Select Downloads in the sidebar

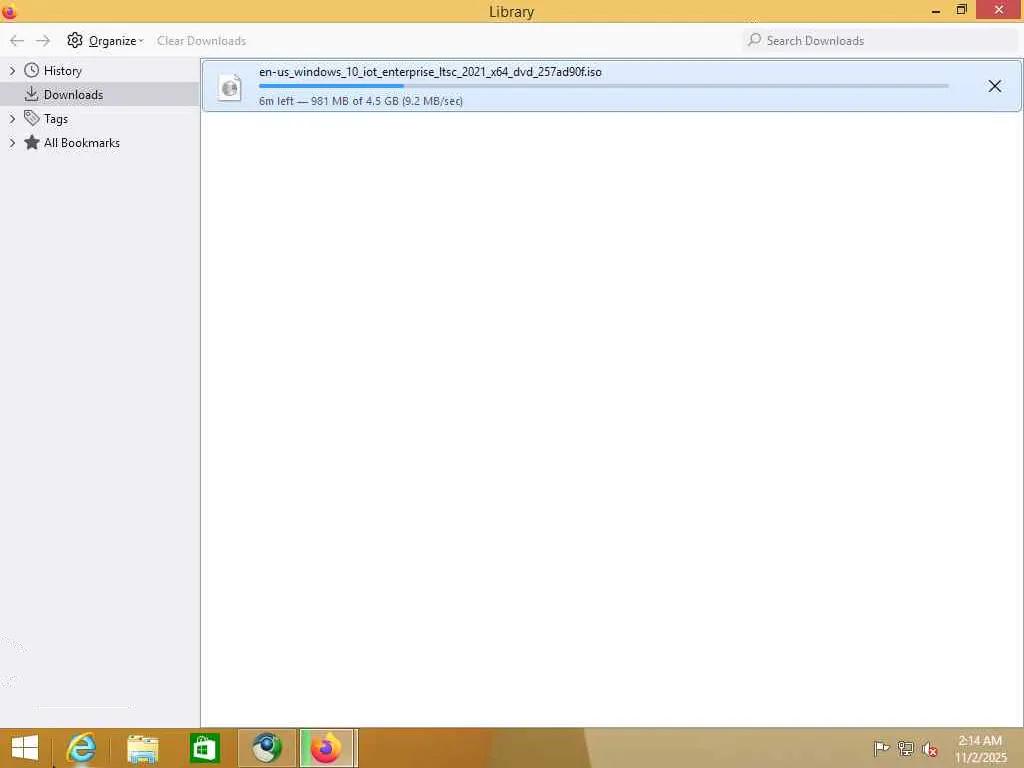pos(99,94)
